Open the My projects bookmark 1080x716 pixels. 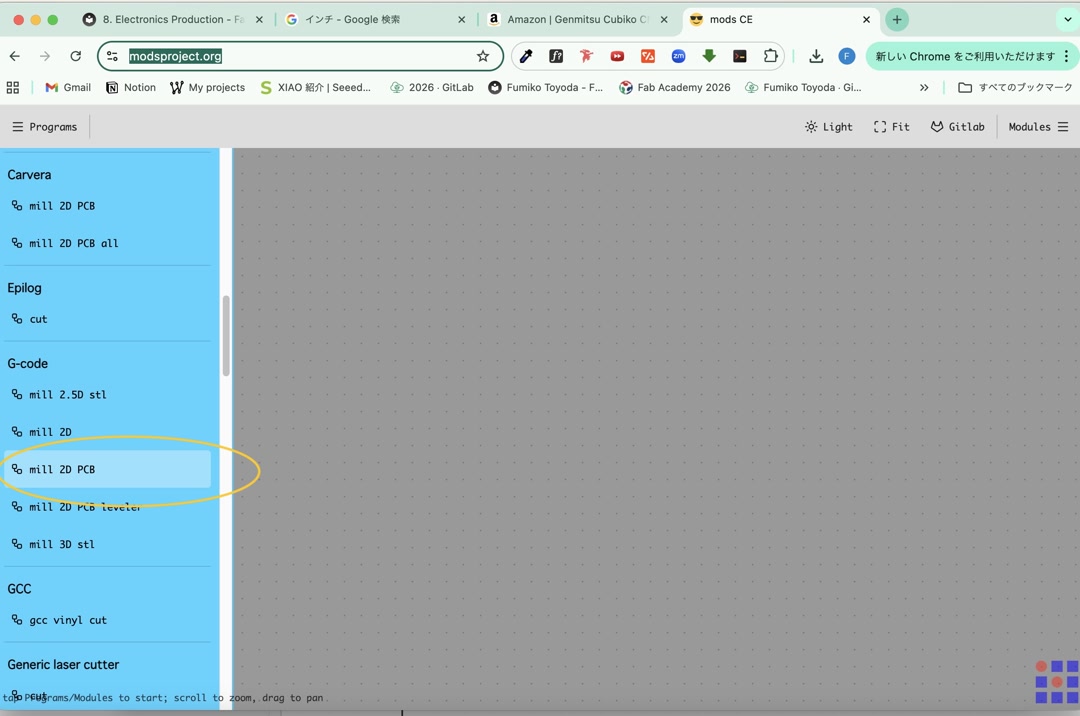coord(207,87)
